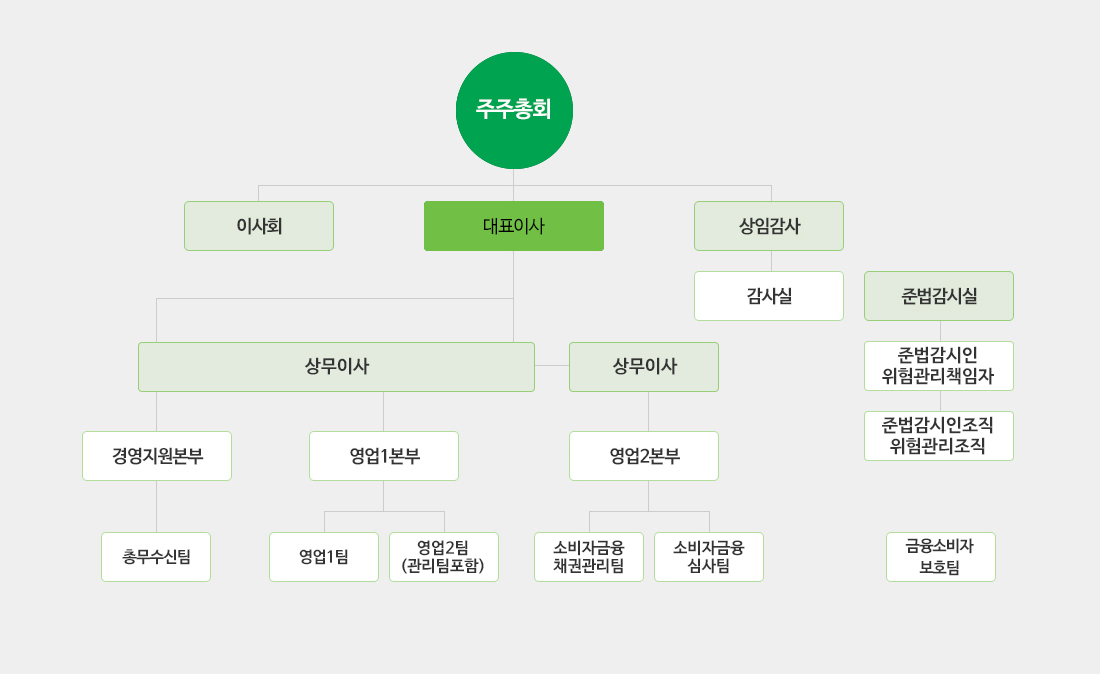Click the 상무이사 box above 영업2본부
The image size is (1100, 674).
[x=644, y=367]
